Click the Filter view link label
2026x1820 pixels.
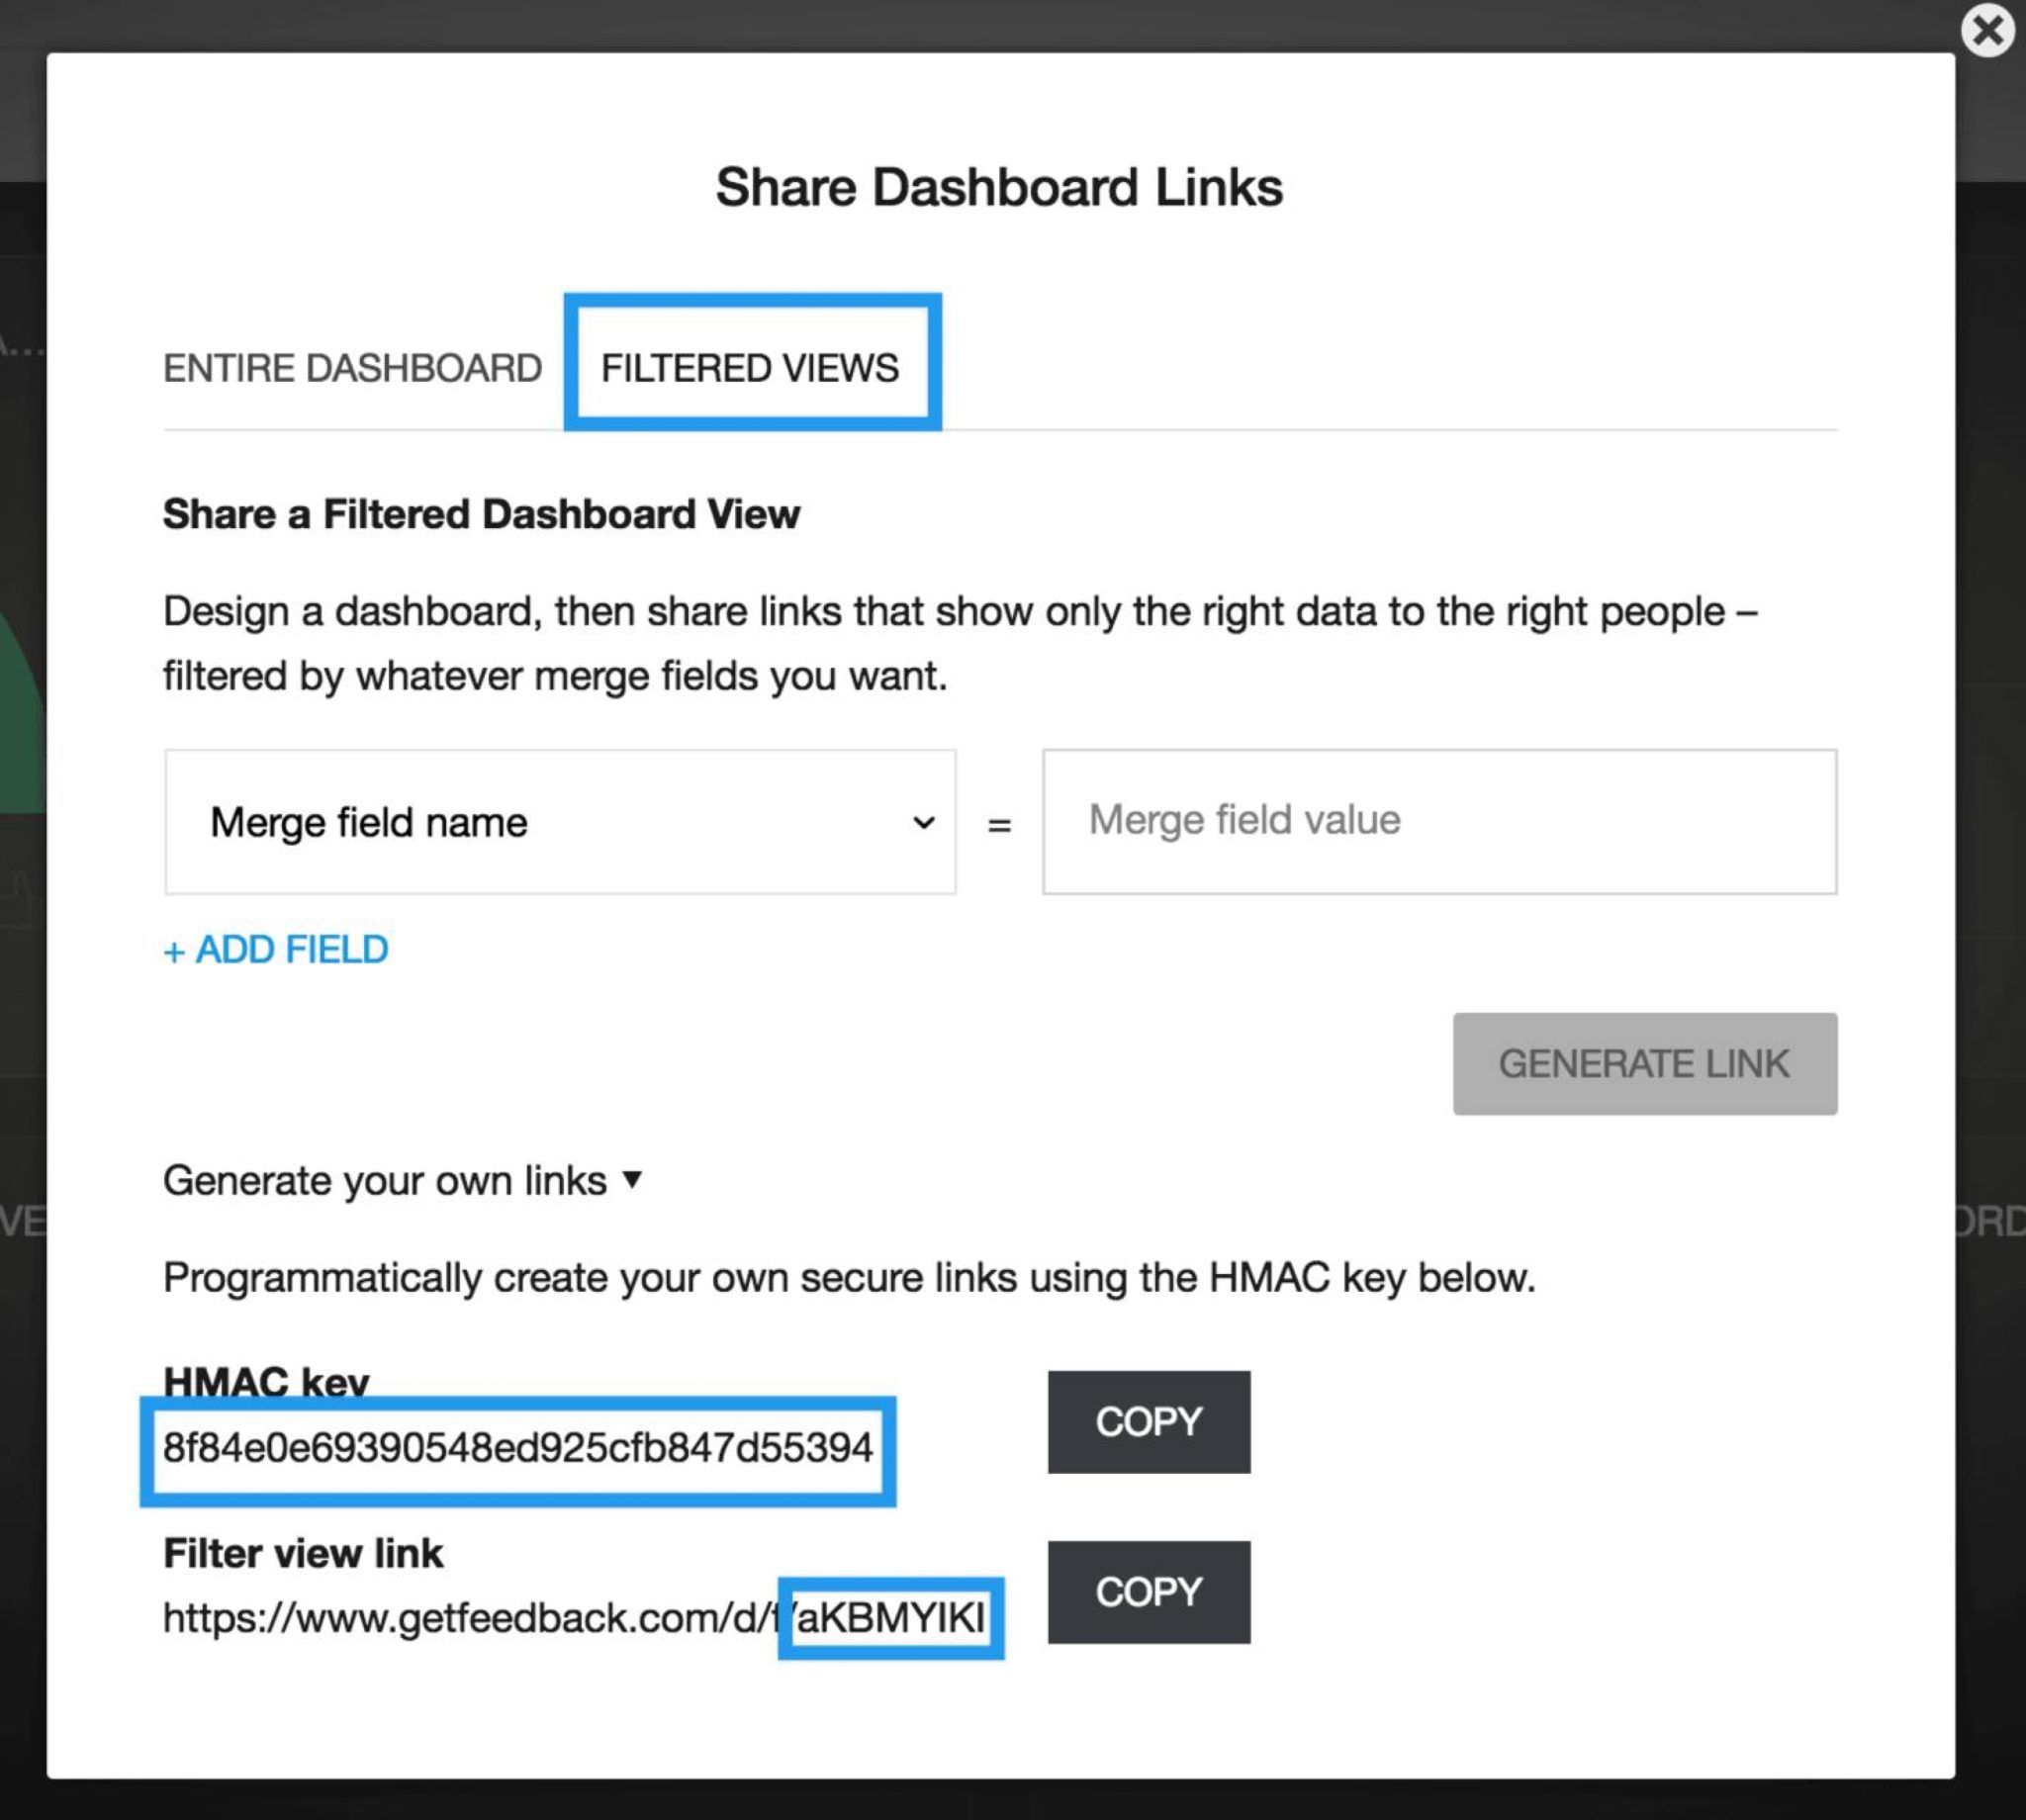pos(302,1552)
